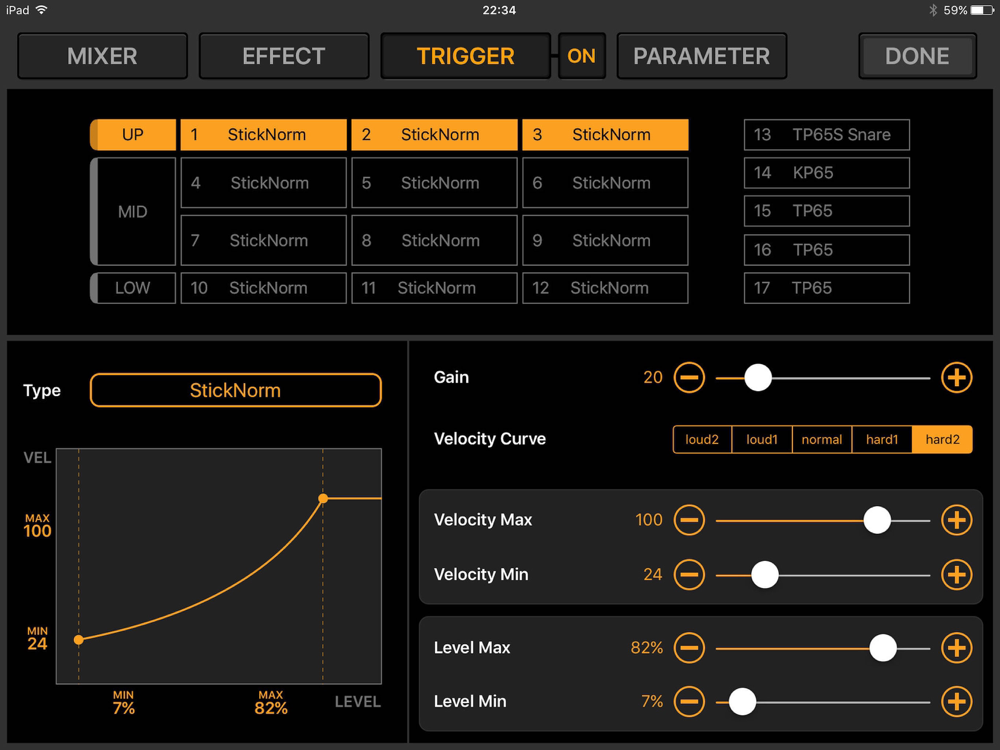Raise Level Max using plus icon

956,648
